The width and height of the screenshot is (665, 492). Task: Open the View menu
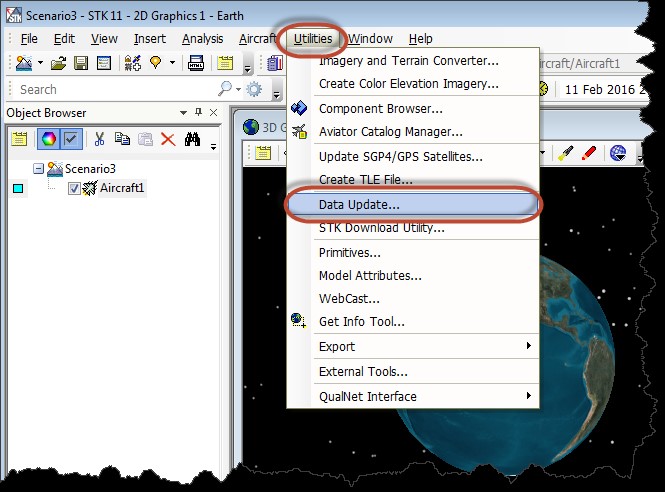[104, 39]
